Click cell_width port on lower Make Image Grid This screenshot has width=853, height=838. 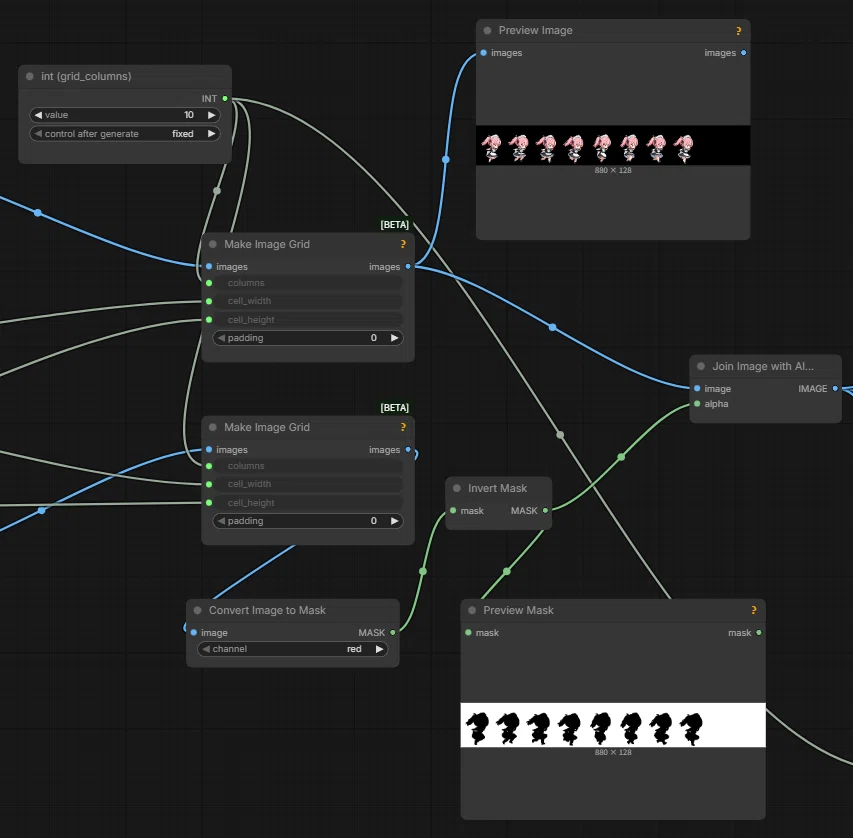click(x=209, y=484)
